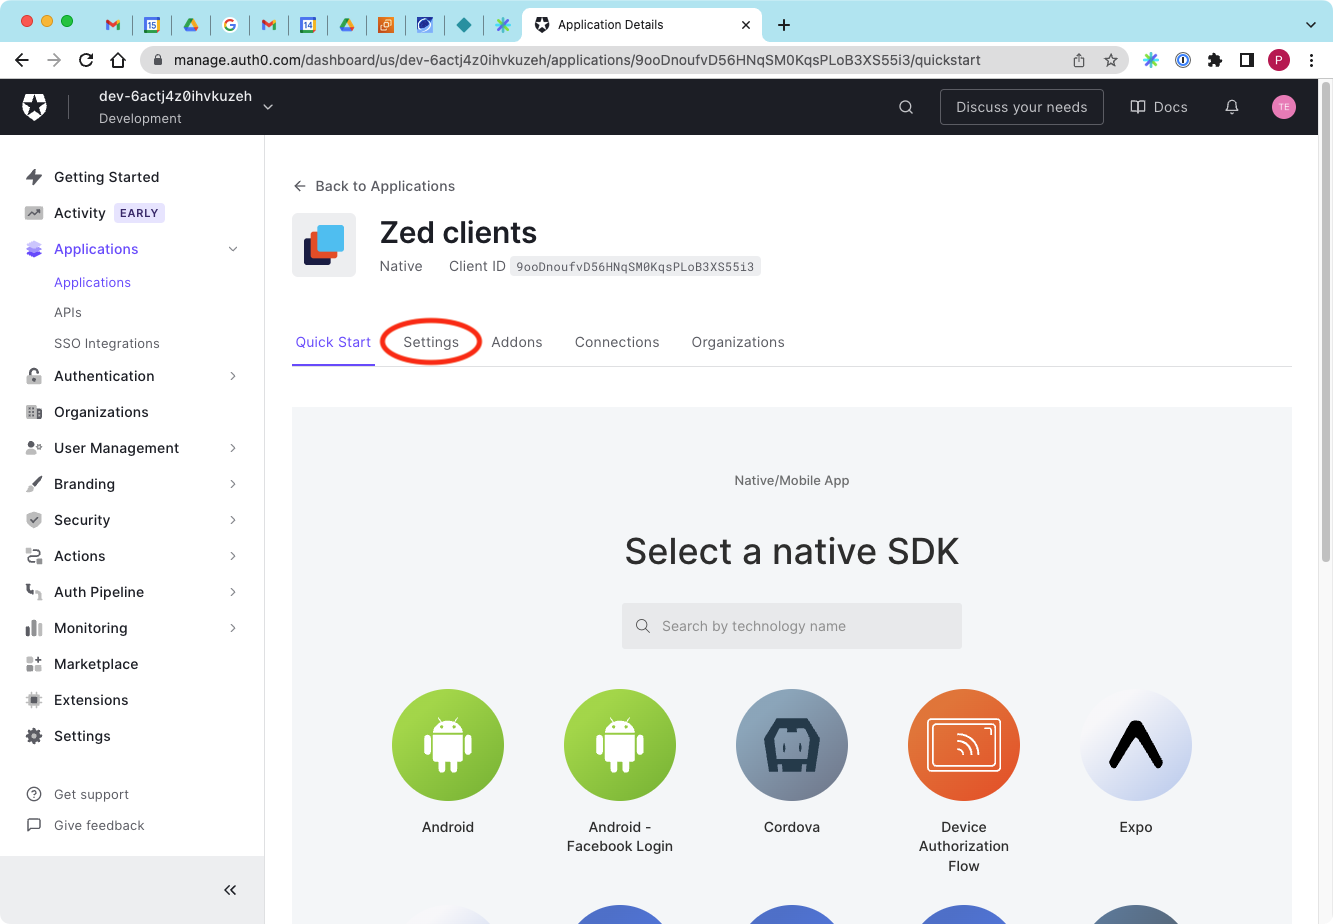Click the share icon in address bar
Viewport: 1333px width, 924px height.
[x=1079, y=60]
